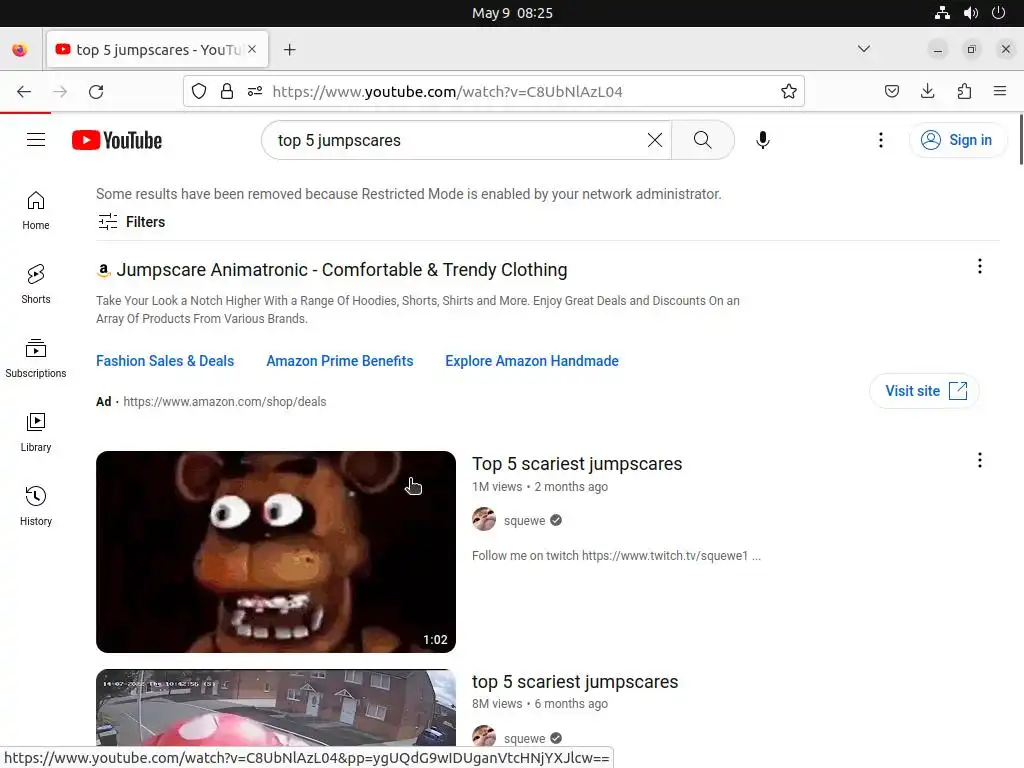The width and height of the screenshot is (1024, 768).
Task: Click Follow me on twitch description text
Action: click(616, 556)
